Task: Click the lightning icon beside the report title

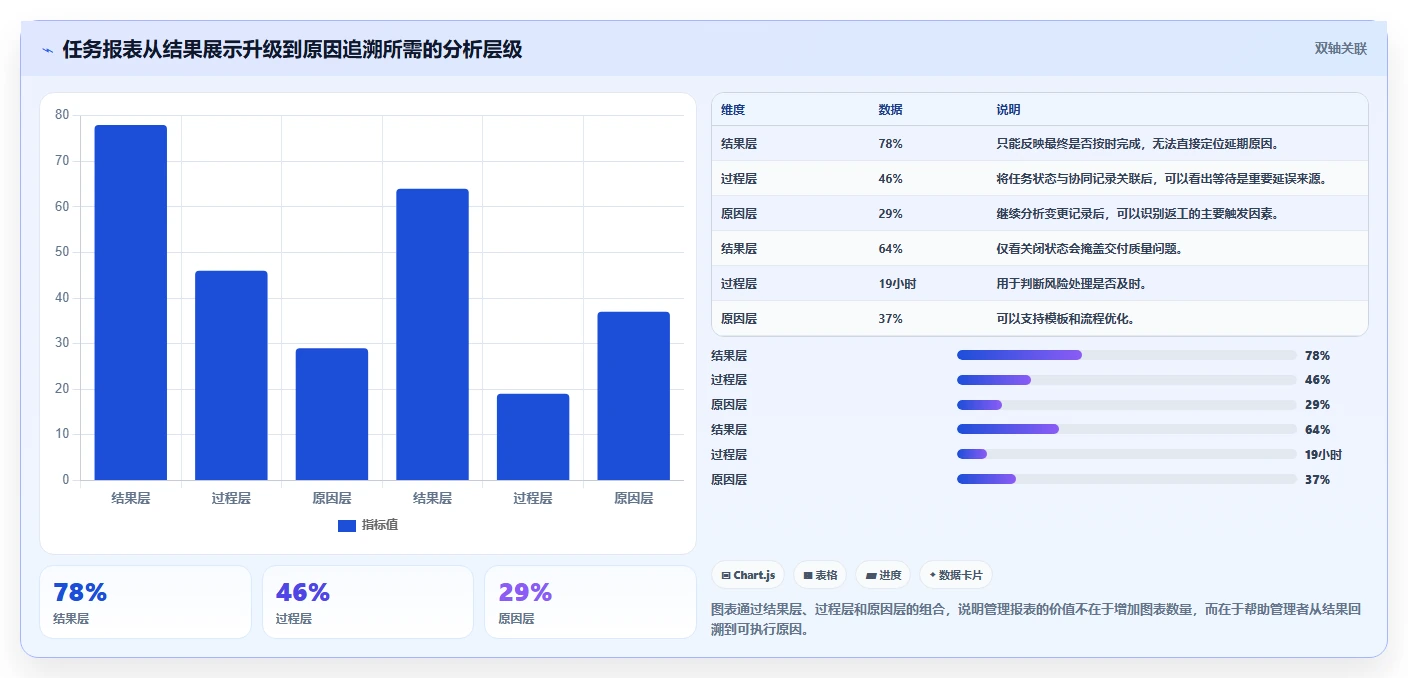Action: [x=47, y=50]
